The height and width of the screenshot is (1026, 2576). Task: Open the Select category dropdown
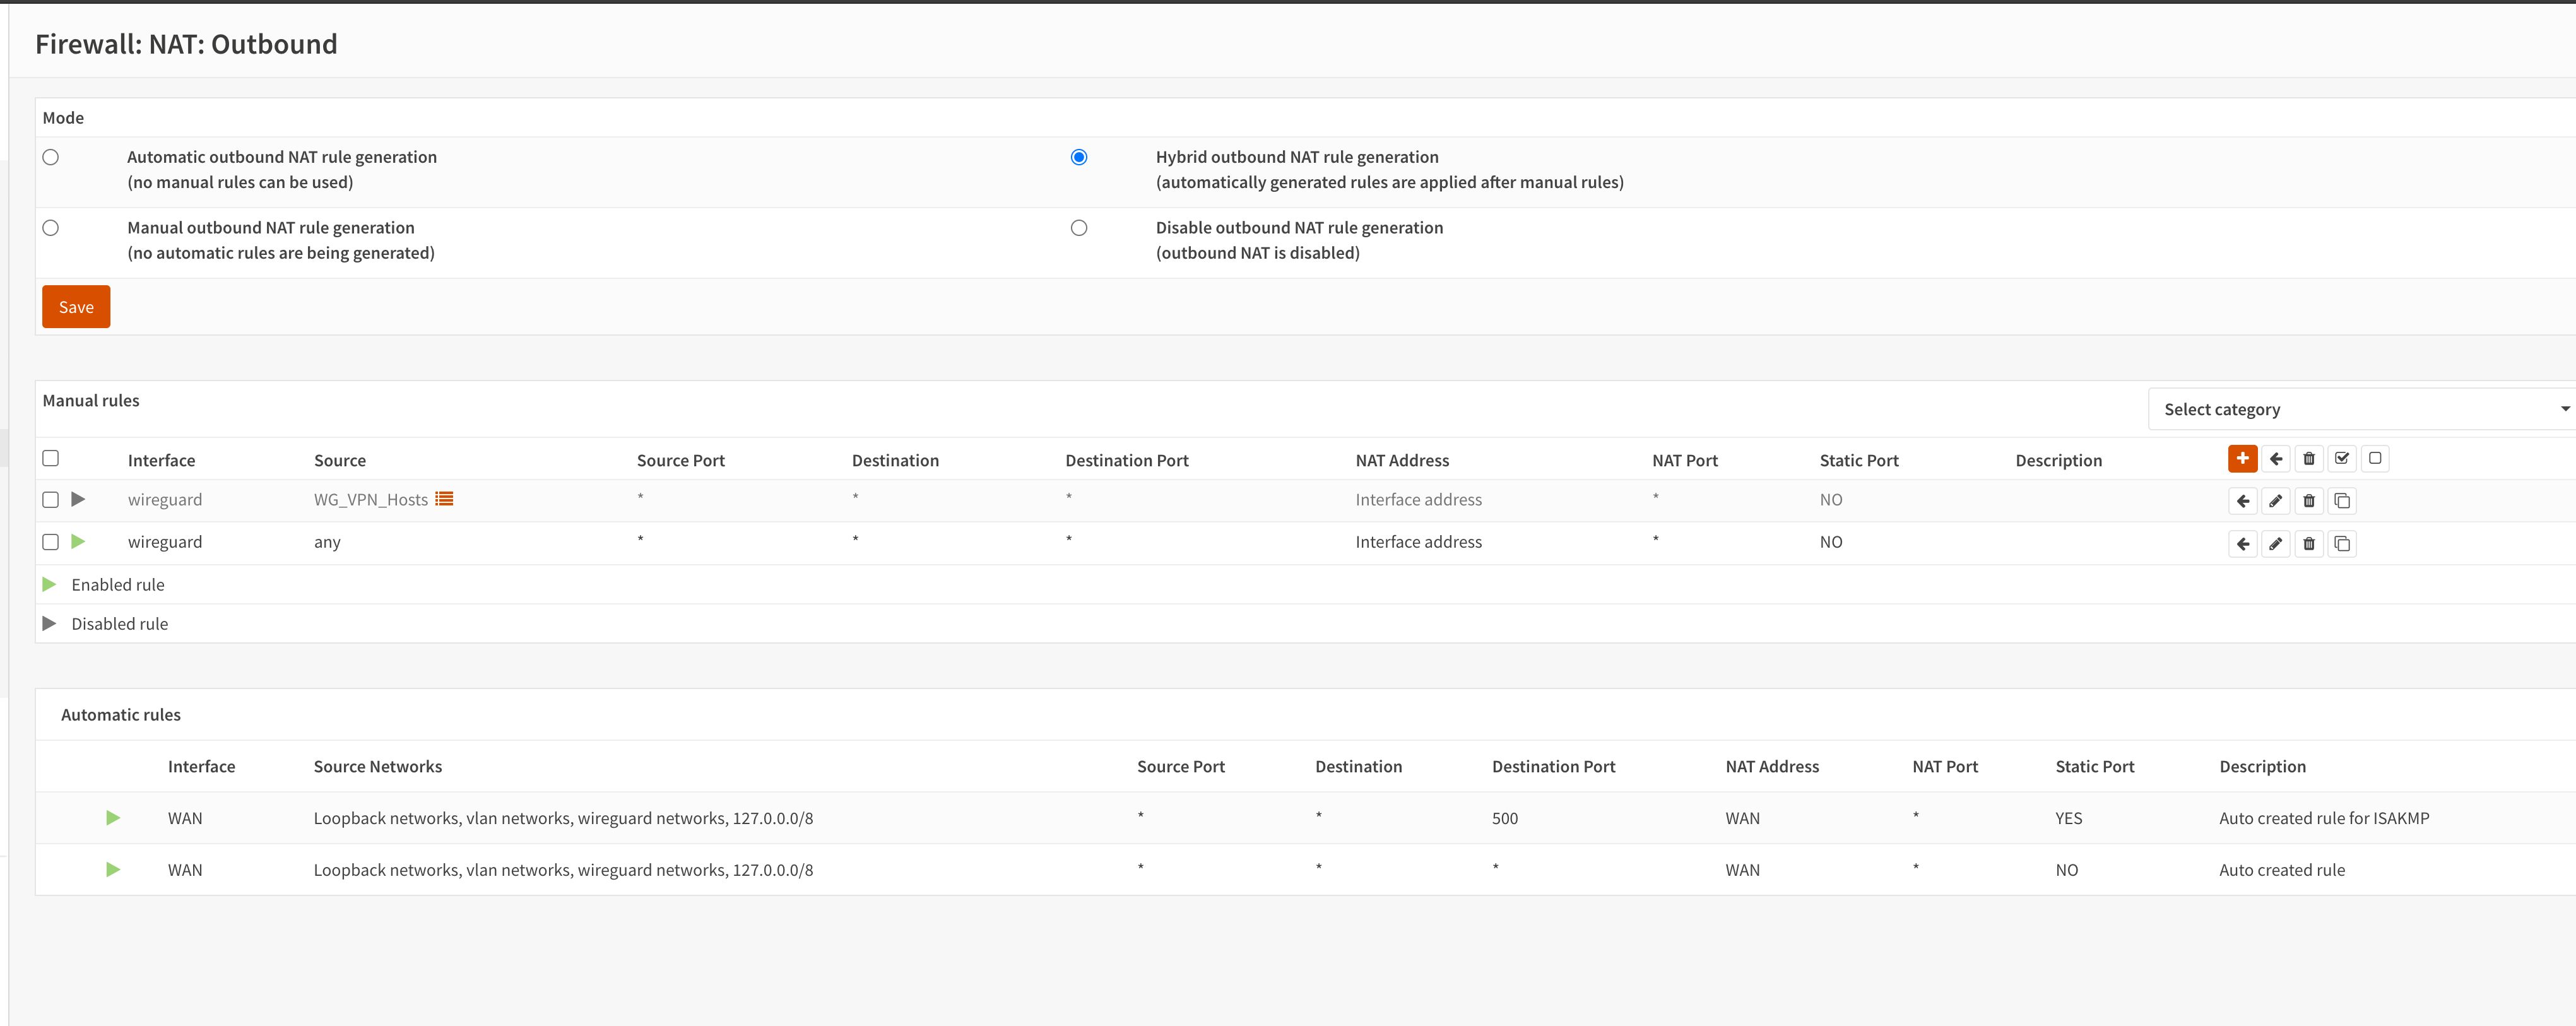tap(2362, 409)
